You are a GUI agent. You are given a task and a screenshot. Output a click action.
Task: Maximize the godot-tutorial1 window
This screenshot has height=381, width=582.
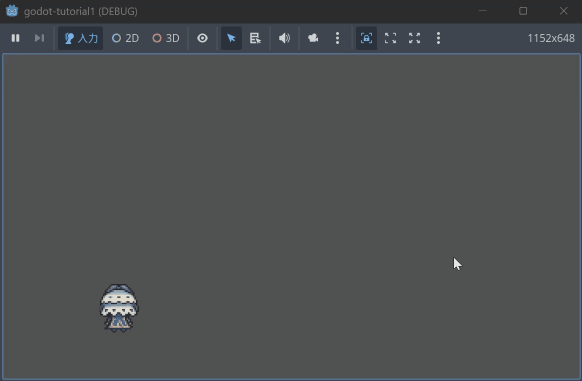523,11
